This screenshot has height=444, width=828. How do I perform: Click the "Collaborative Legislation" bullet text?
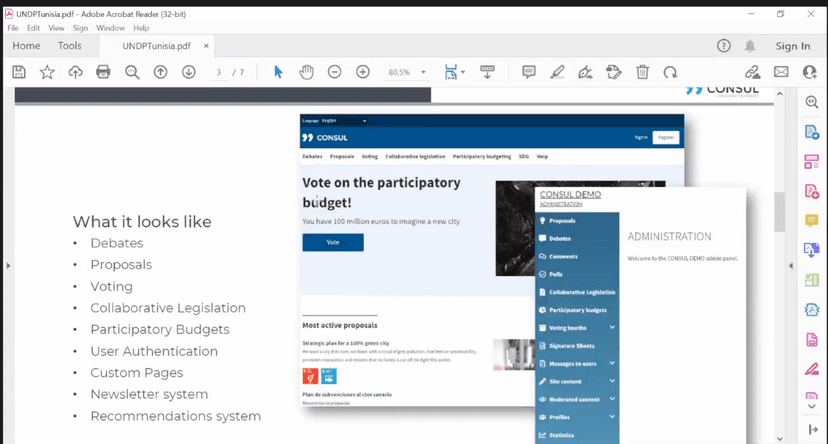[168, 308]
